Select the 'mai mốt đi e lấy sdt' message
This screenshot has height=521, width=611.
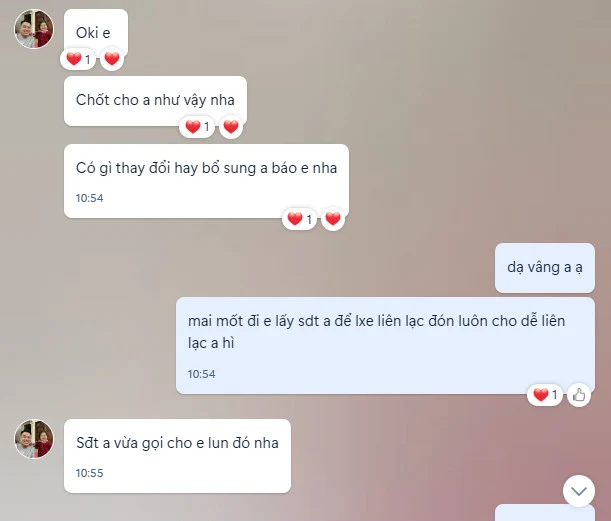(x=385, y=346)
